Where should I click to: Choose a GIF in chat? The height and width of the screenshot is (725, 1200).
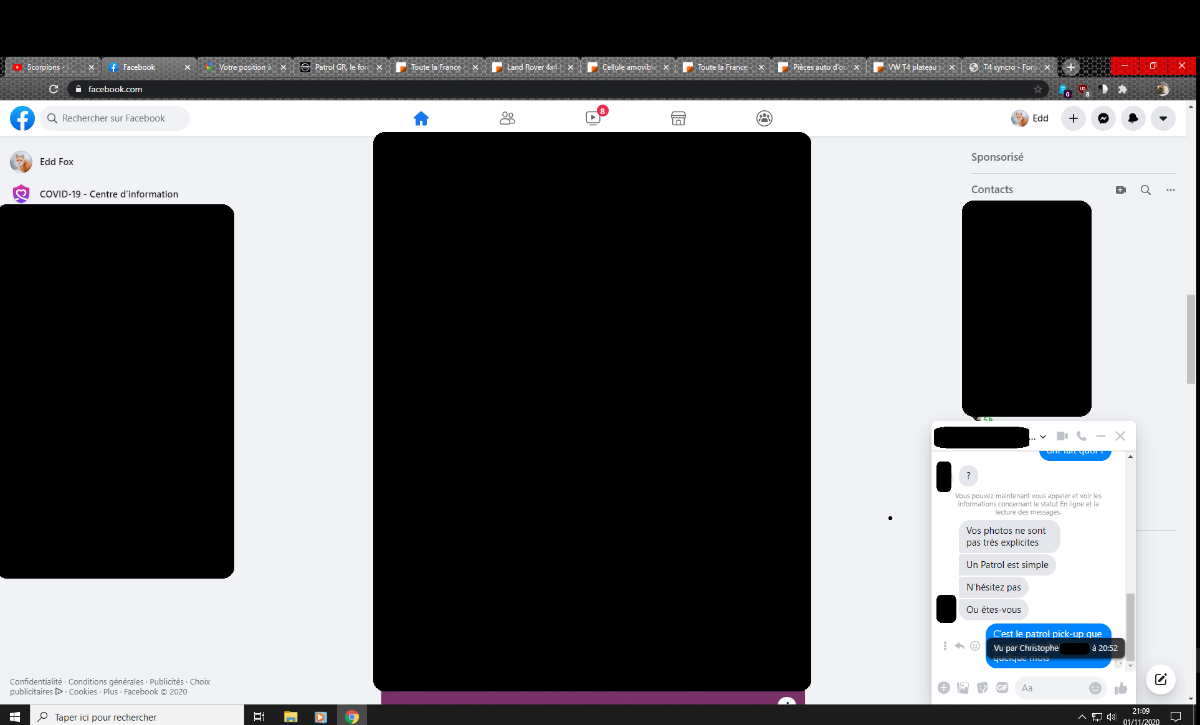click(1001, 688)
